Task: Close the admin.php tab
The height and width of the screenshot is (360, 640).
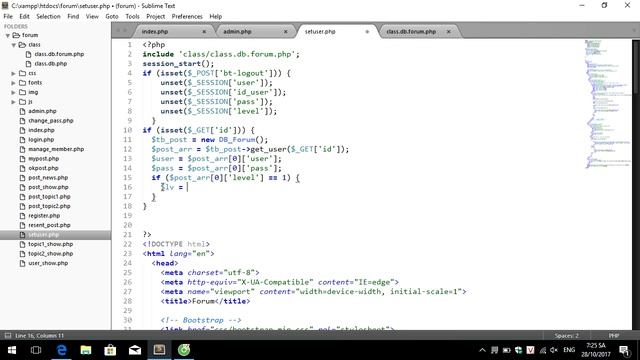Action: (286, 31)
